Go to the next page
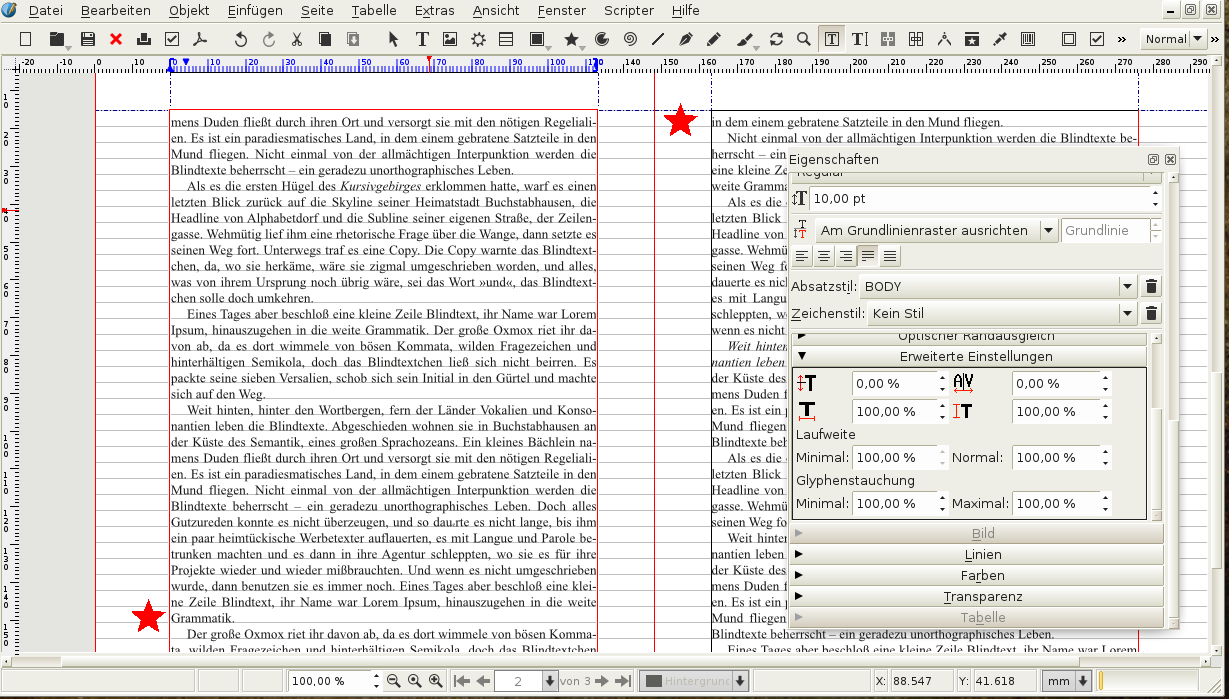This screenshot has width=1229, height=699. pos(601,681)
